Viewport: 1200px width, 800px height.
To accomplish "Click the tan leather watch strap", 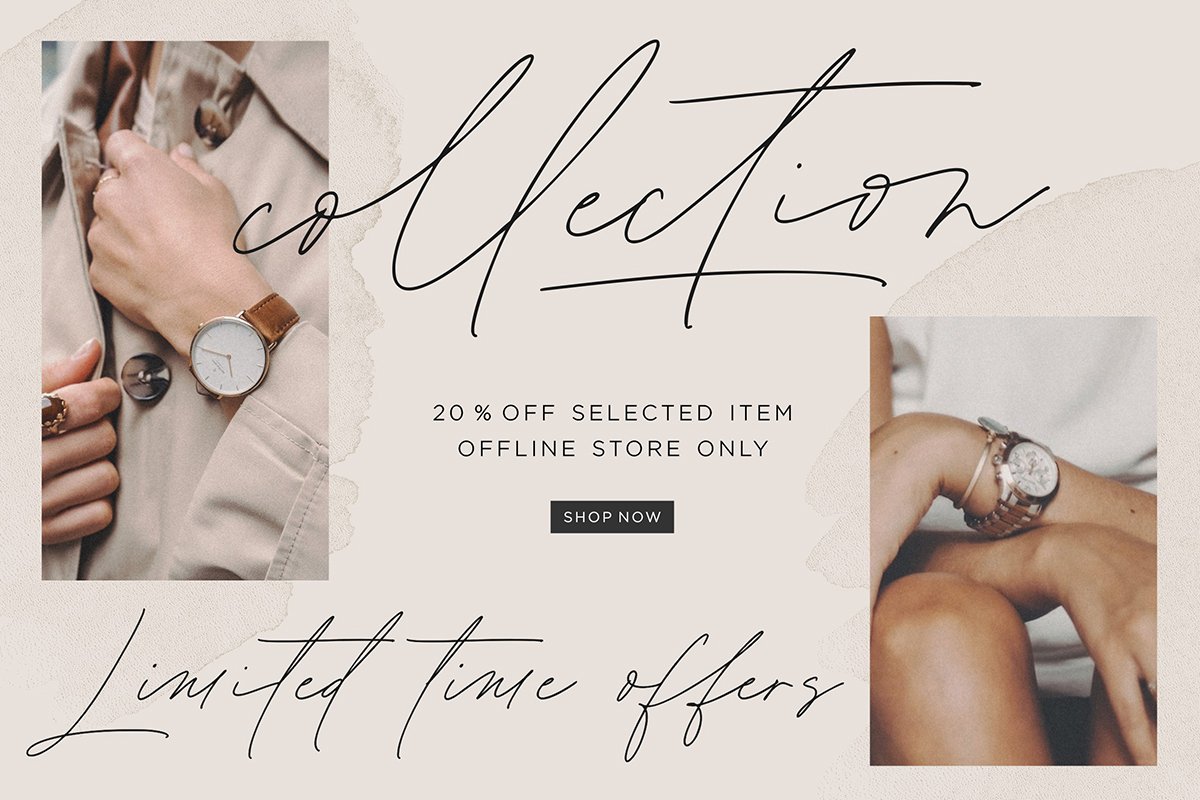I will coord(271,318).
